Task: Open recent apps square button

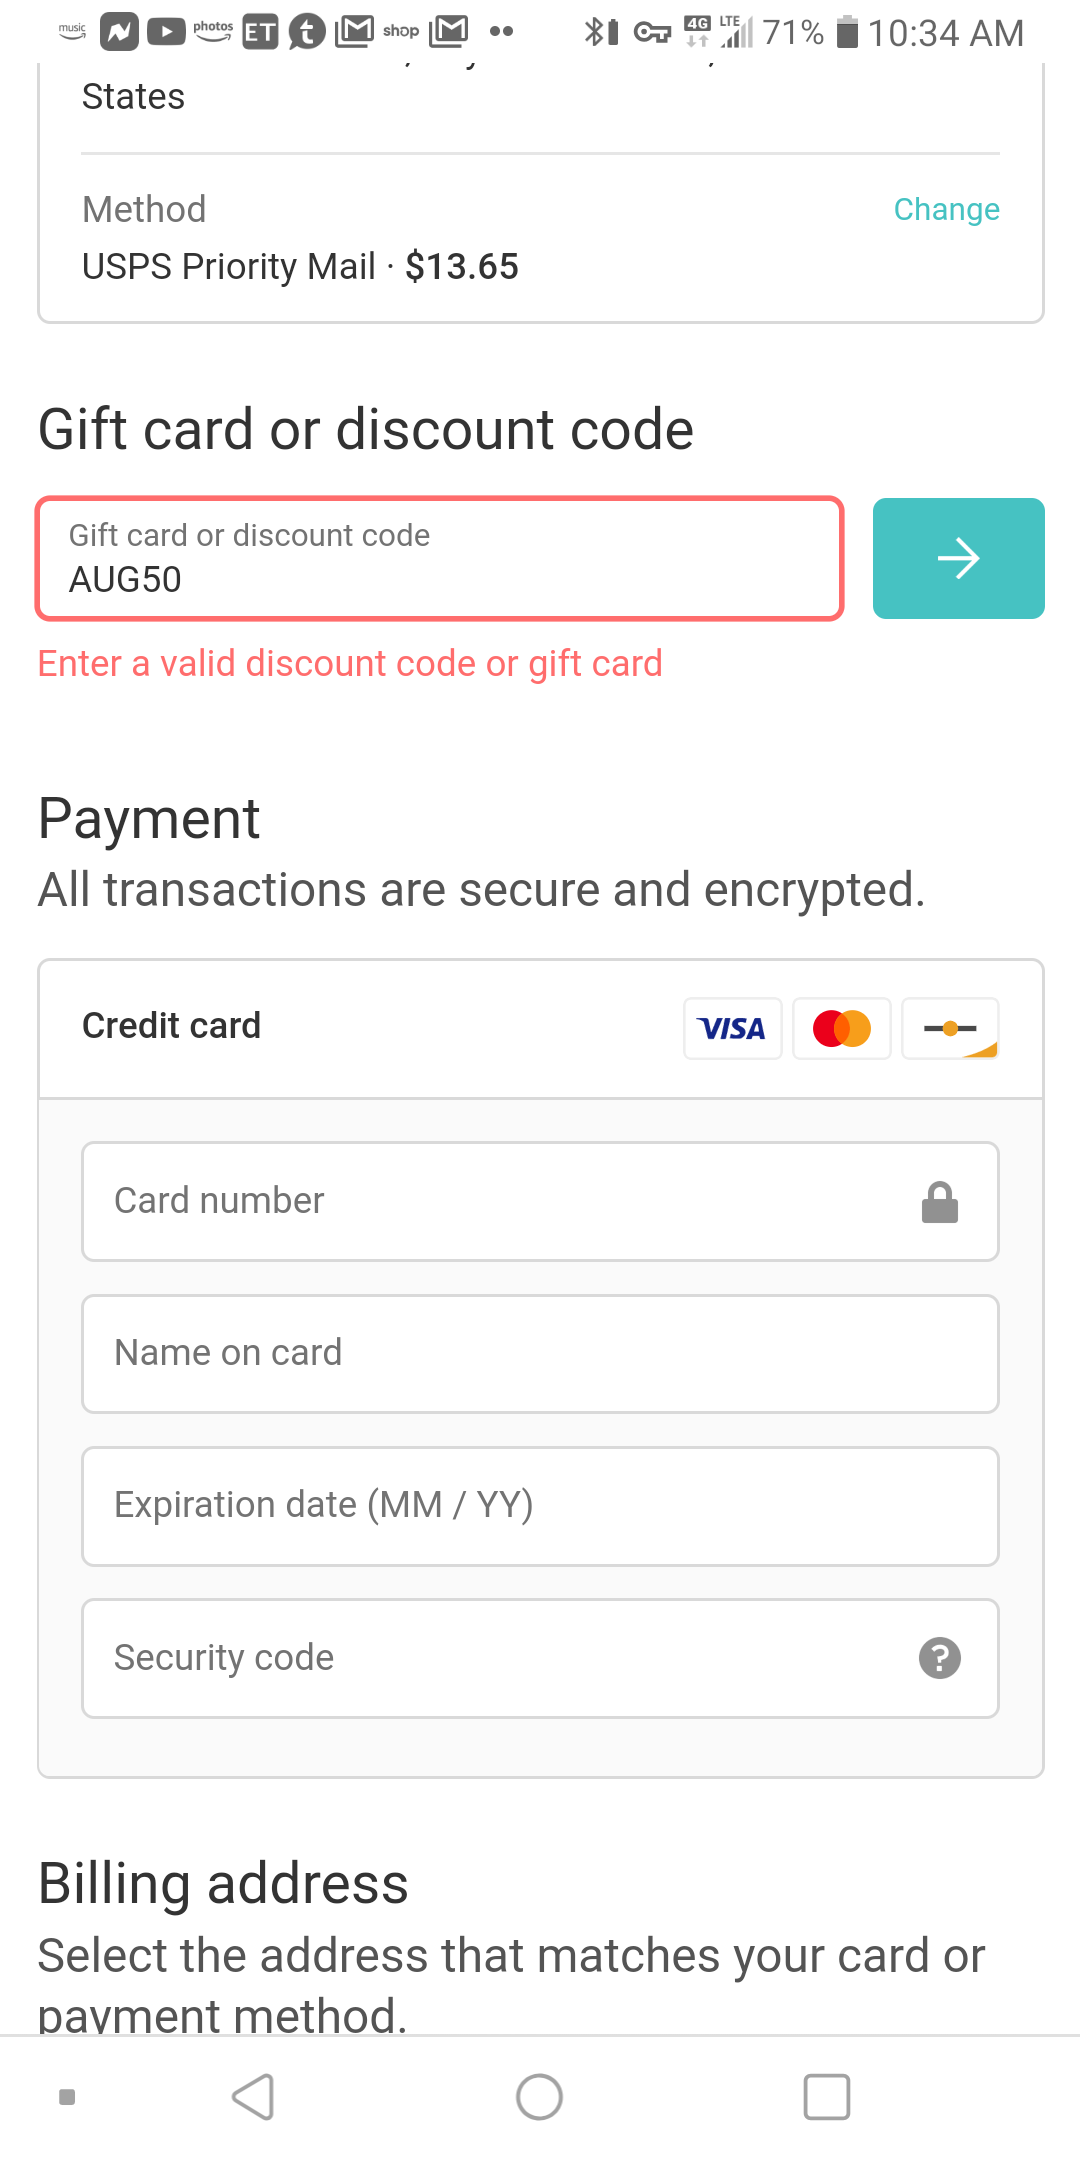Action: (826, 2097)
